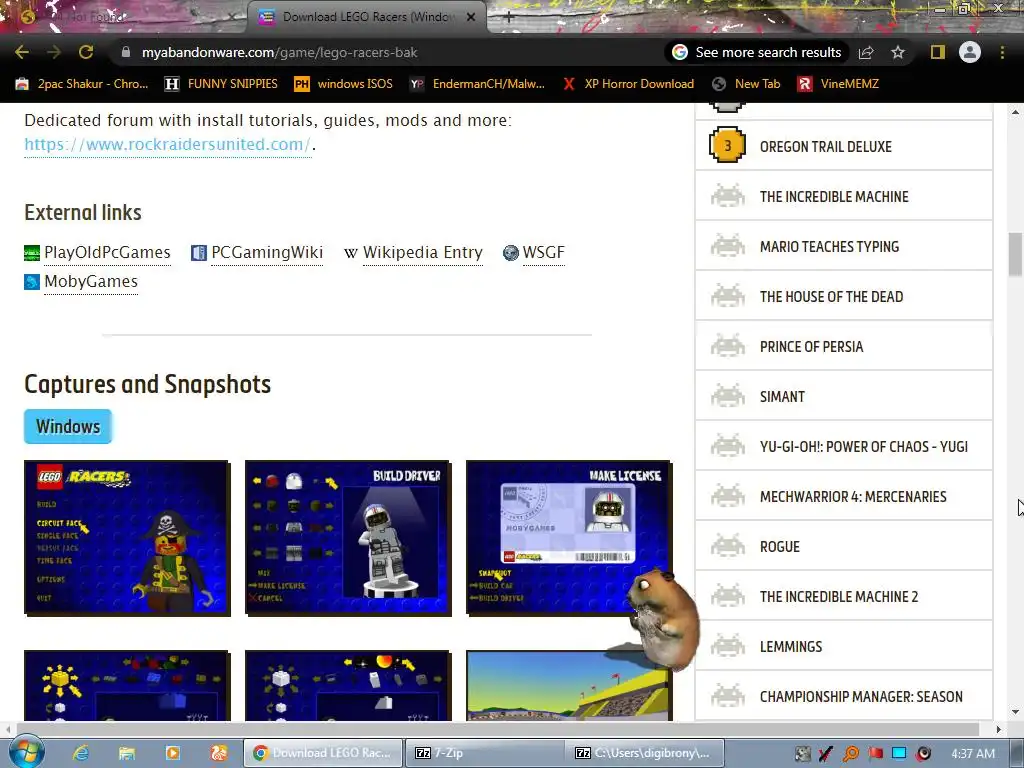
Task: Click the page vertical scrollbar thumb
Action: tap(1015, 255)
